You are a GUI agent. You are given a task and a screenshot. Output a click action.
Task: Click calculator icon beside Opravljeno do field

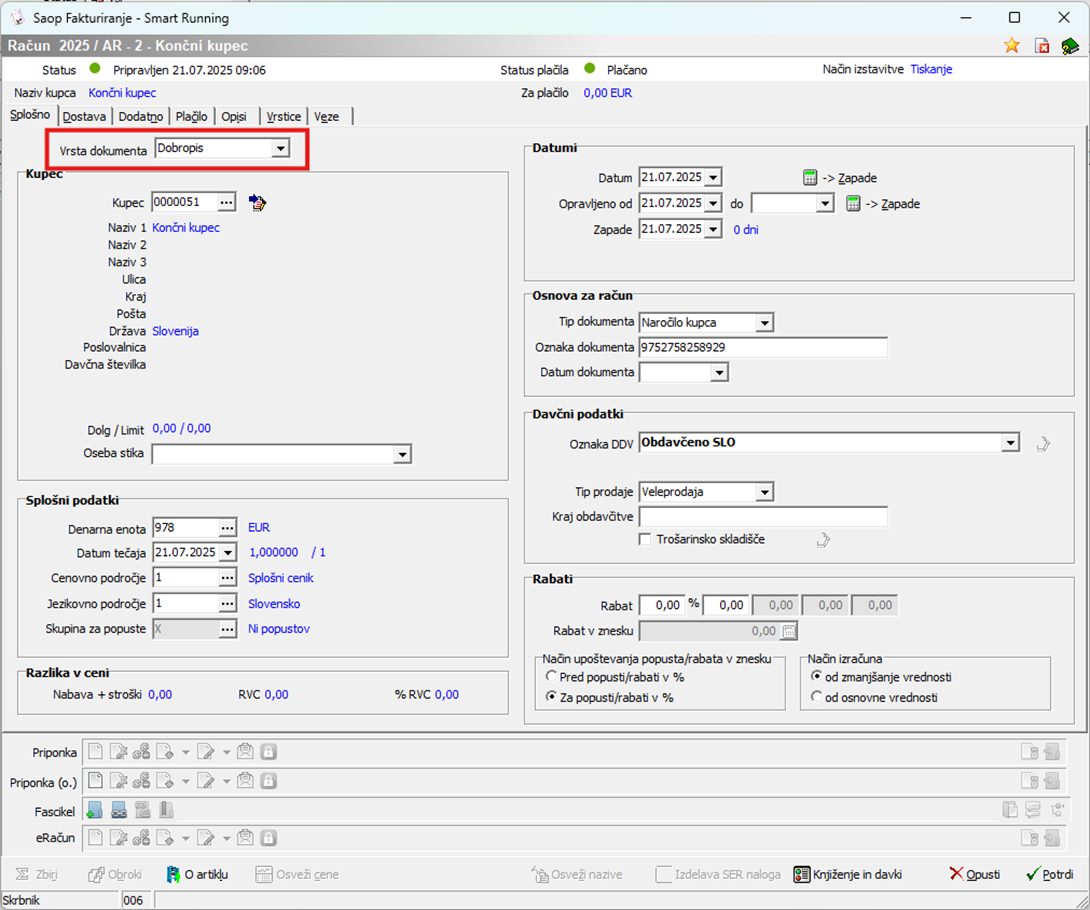pyautogui.click(x=853, y=204)
